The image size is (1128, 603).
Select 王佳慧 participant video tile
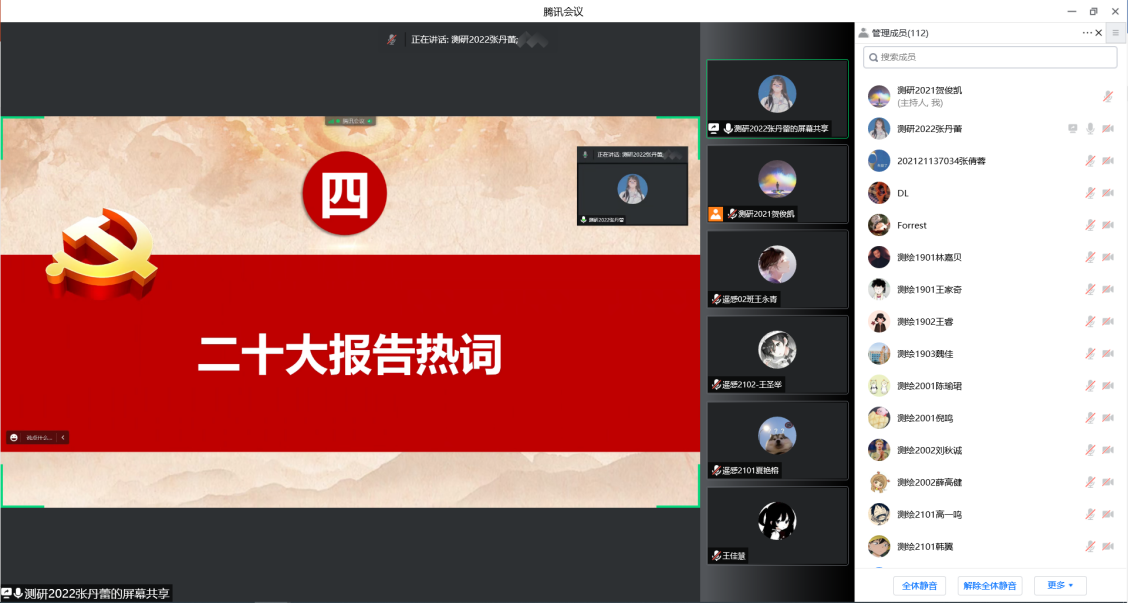(x=777, y=525)
